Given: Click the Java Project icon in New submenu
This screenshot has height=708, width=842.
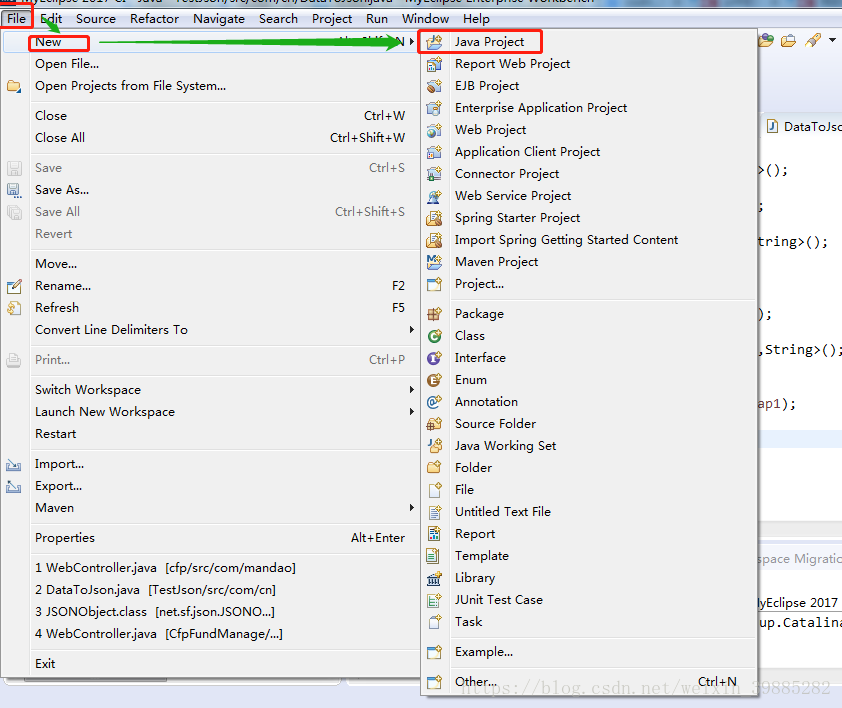Looking at the screenshot, I should (434, 42).
